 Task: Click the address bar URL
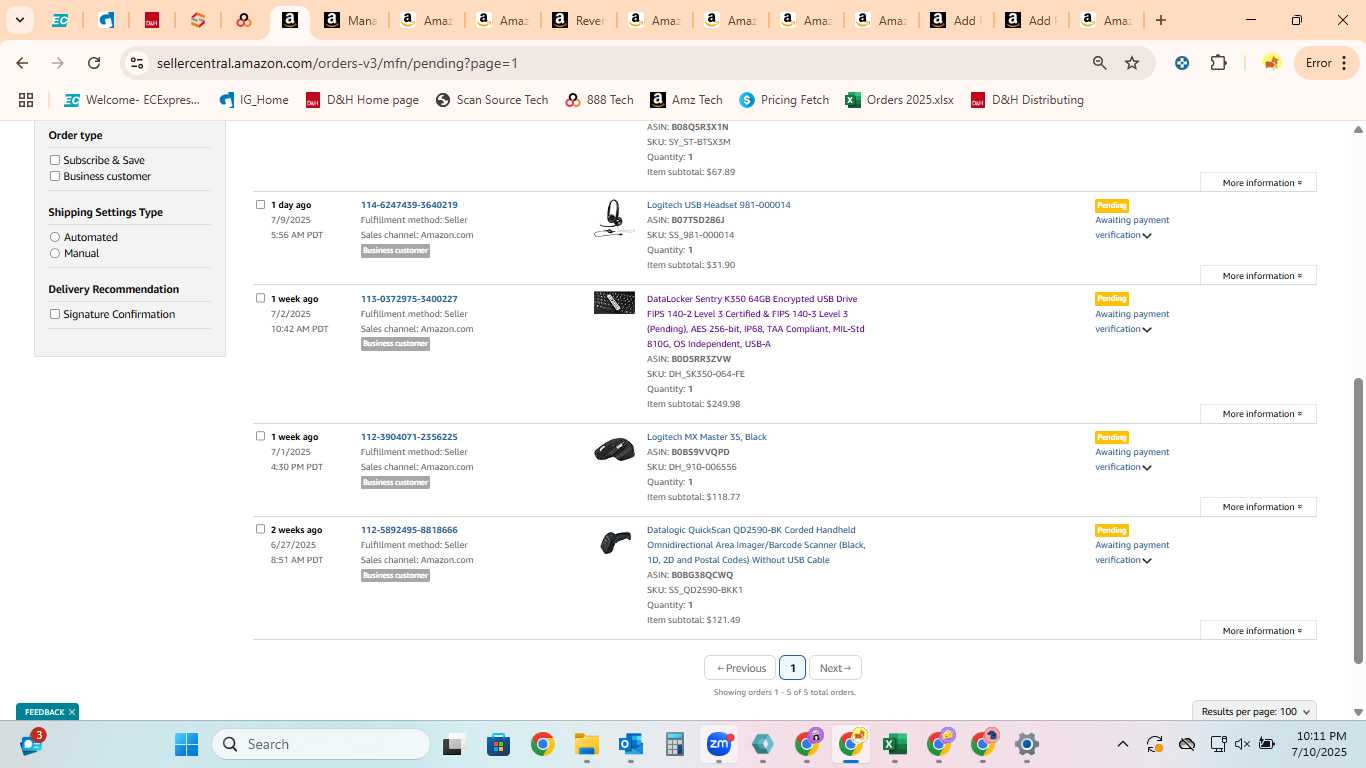click(337, 63)
